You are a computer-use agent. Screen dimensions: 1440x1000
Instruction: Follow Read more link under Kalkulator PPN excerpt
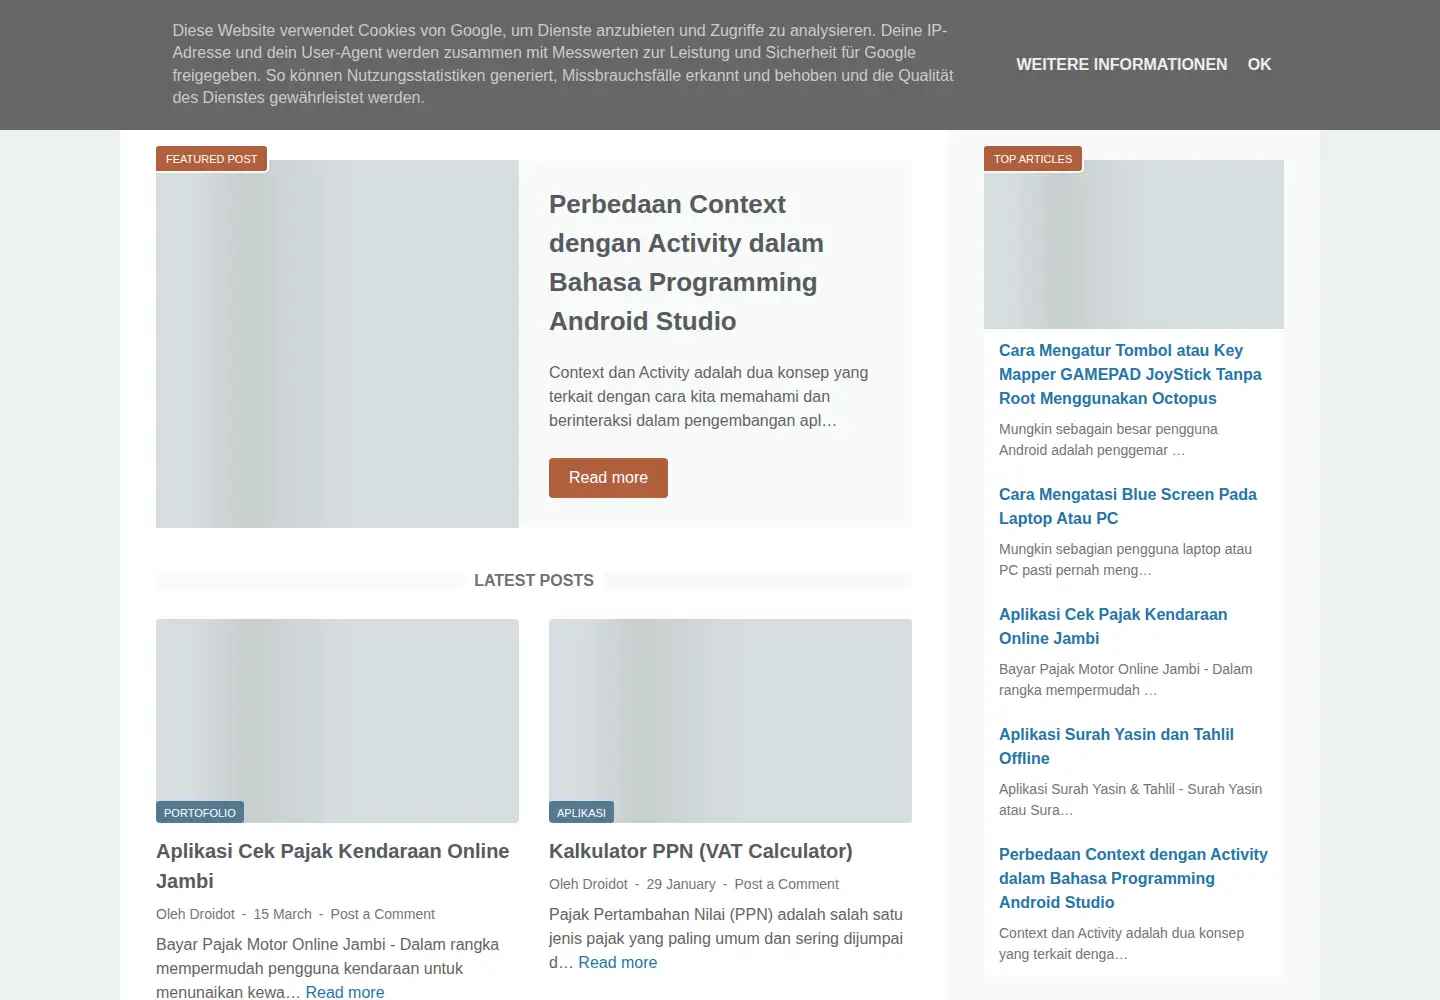tap(617, 962)
